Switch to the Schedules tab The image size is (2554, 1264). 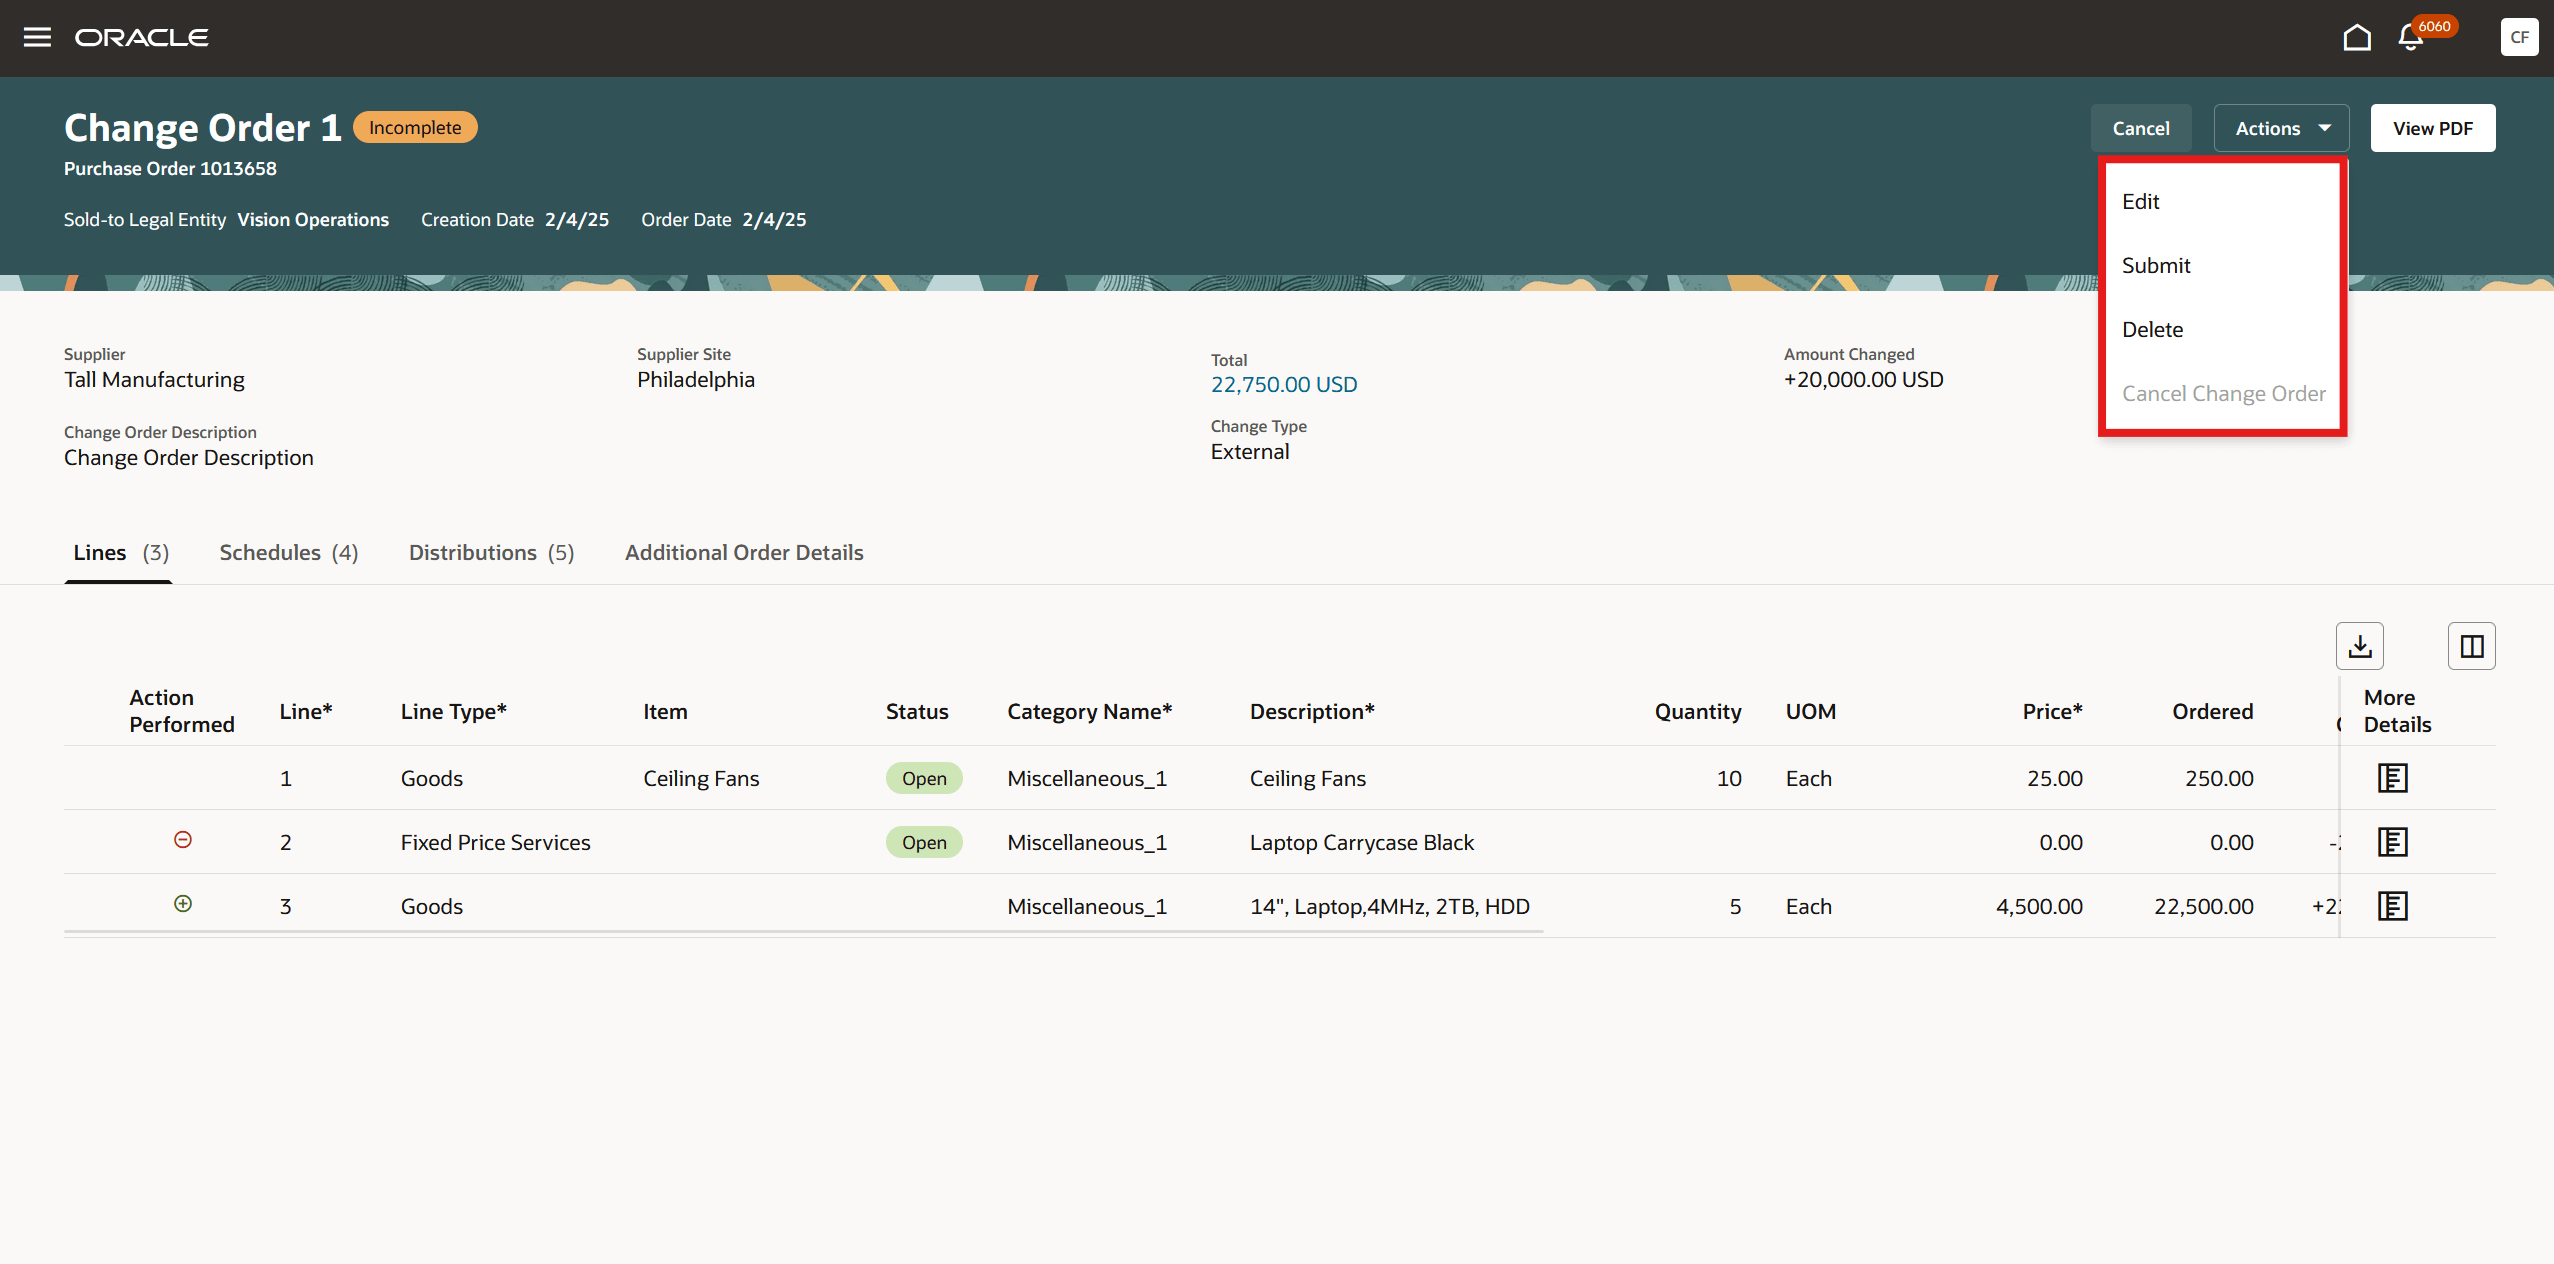tap(288, 553)
